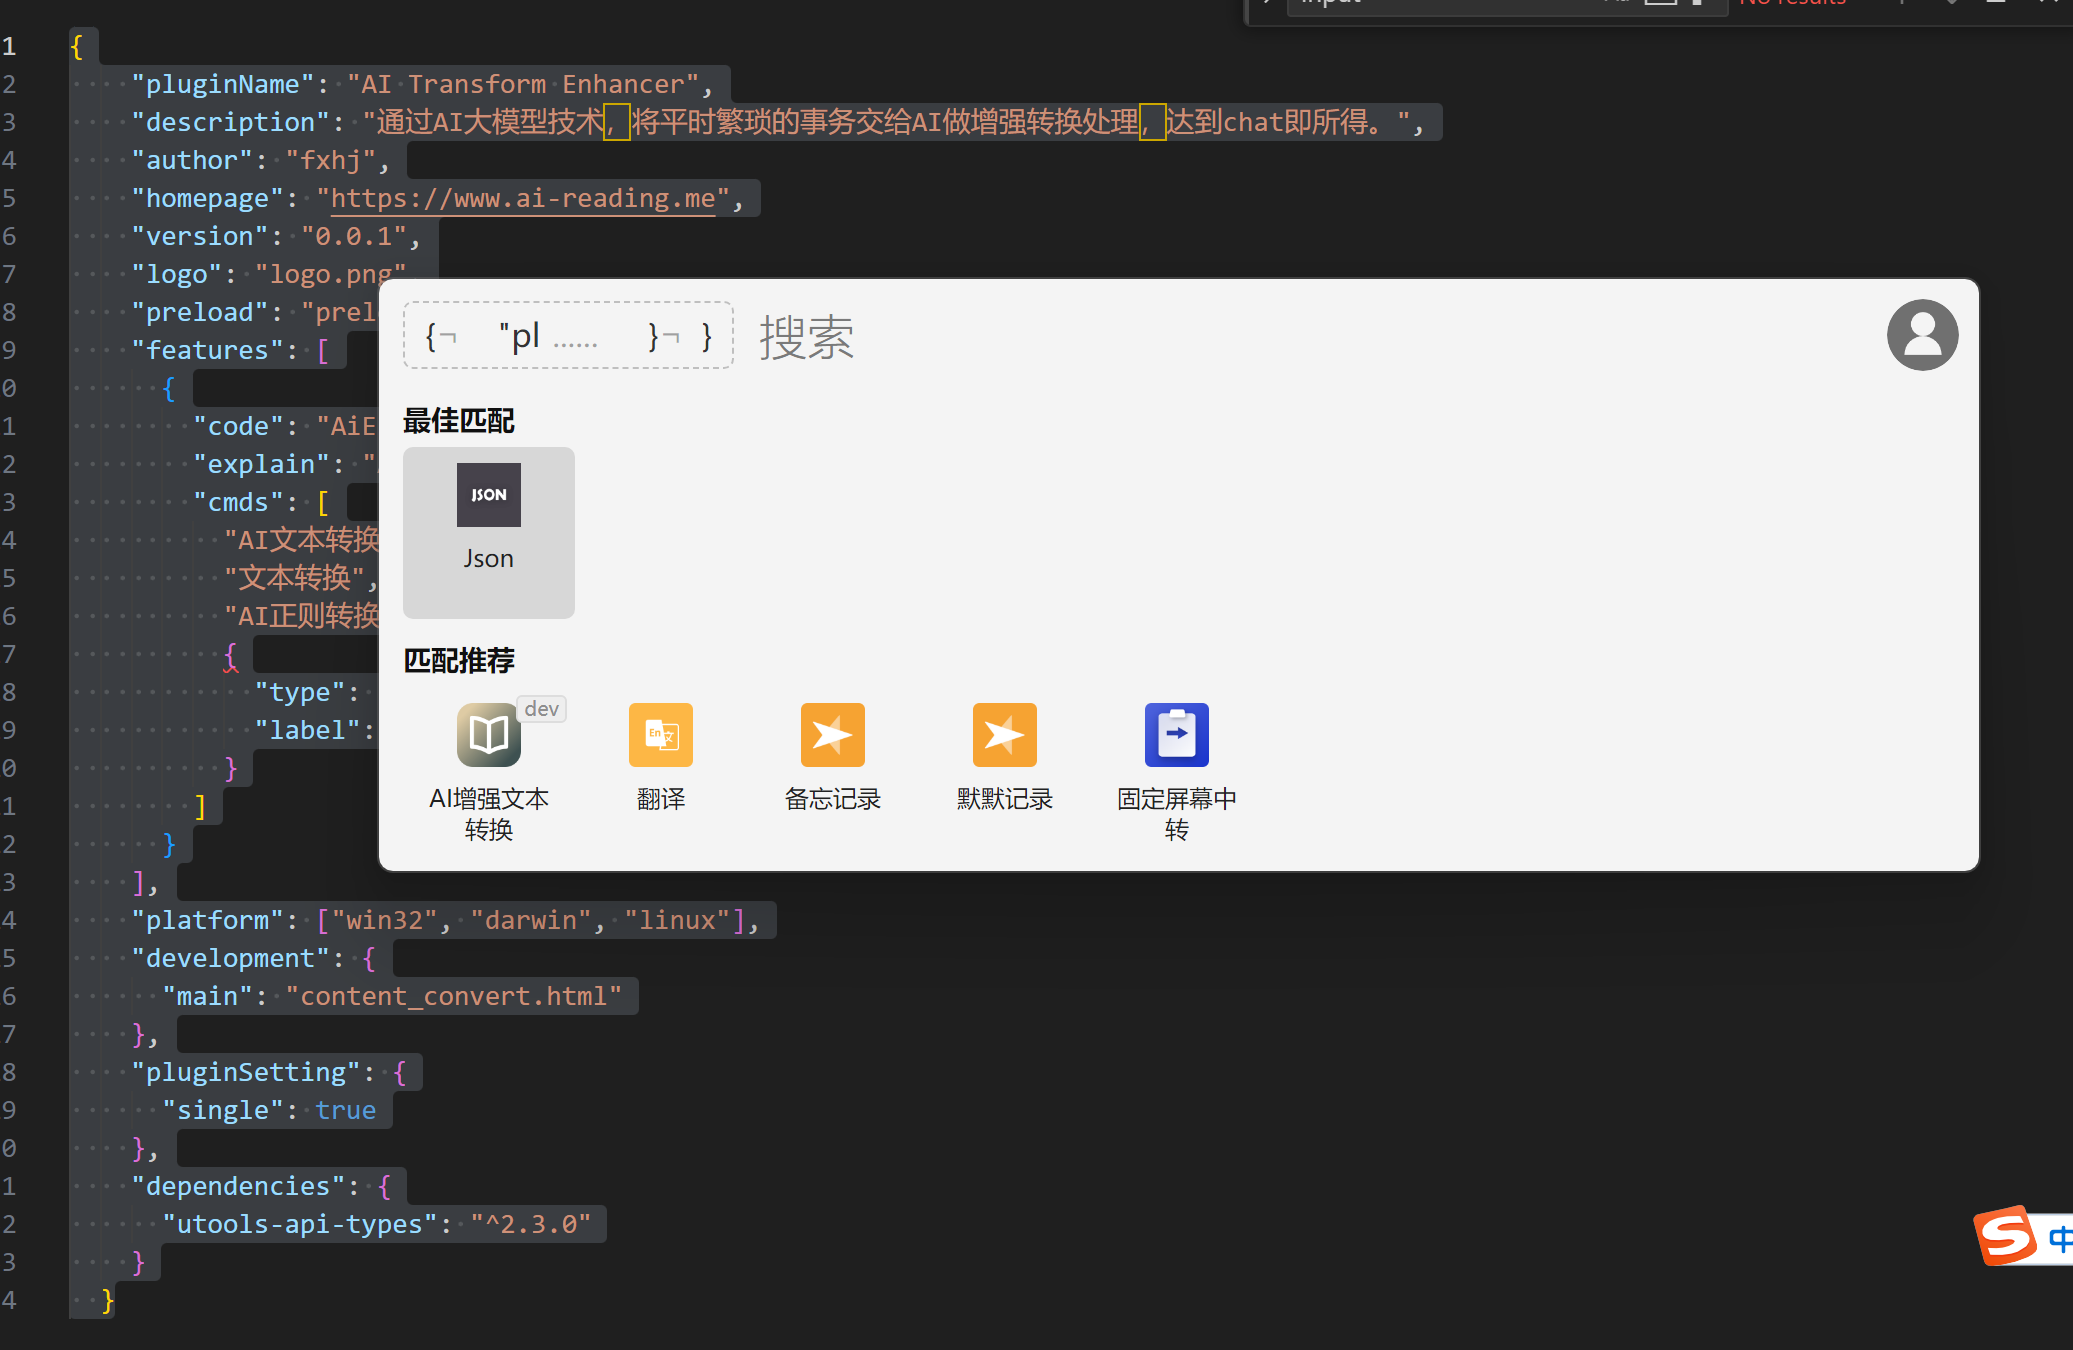Click the user profile avatar icon
The height and width of the screenshot is (1350, 2073).
click(1920, 334)
